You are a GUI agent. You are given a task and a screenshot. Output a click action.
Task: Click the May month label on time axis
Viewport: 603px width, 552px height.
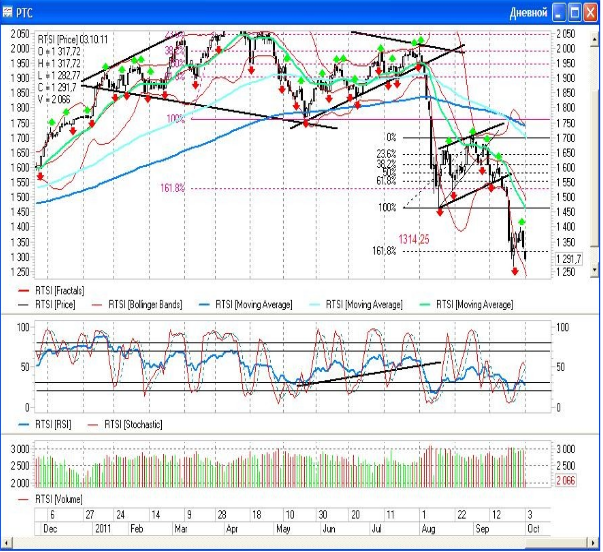point(283,529)
